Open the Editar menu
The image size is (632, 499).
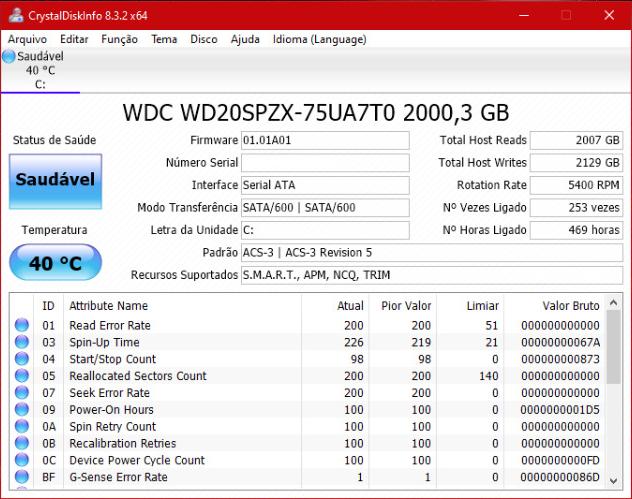click(x=74, y=39)
